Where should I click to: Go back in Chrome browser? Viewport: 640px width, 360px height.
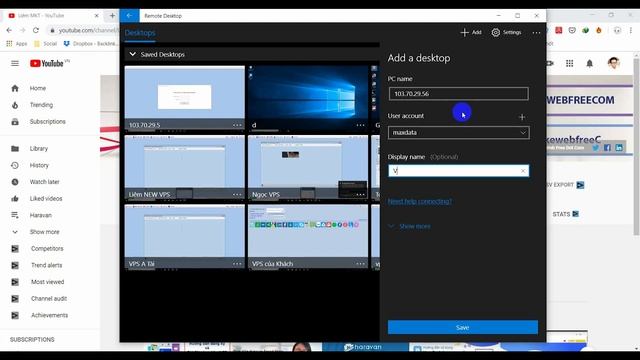click(9, 30)
